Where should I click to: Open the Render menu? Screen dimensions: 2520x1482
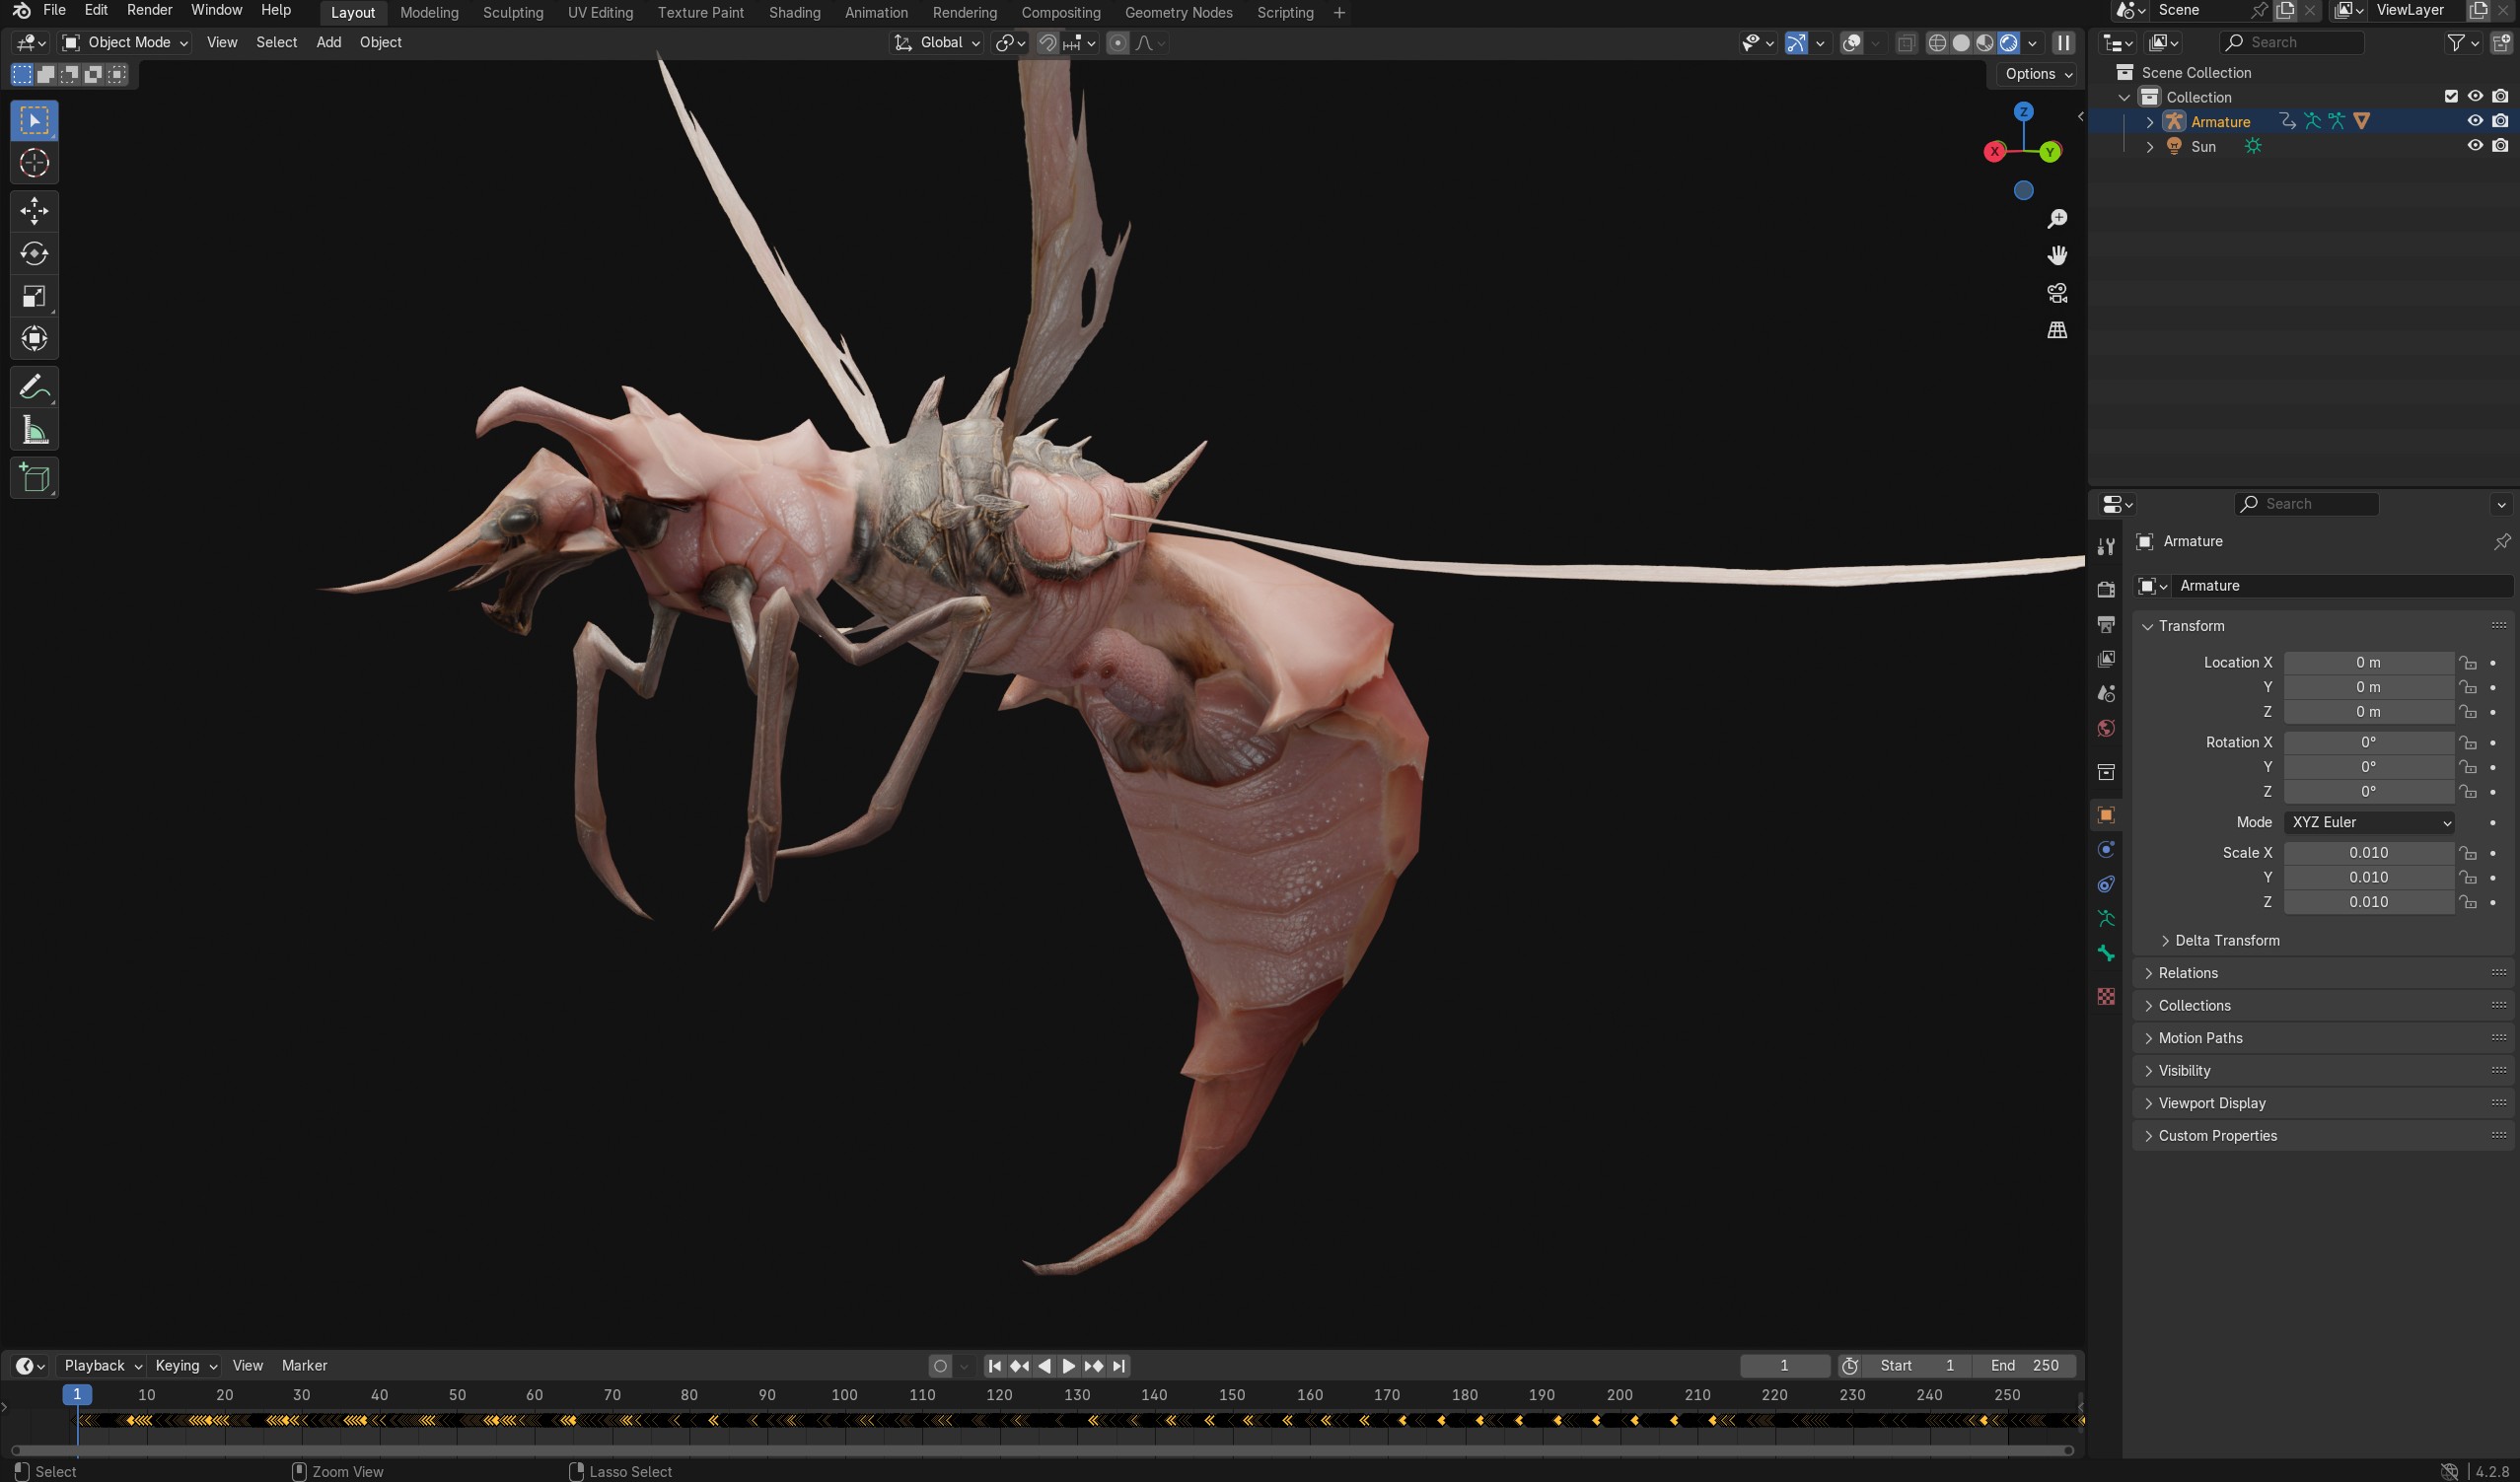point(149,10)
